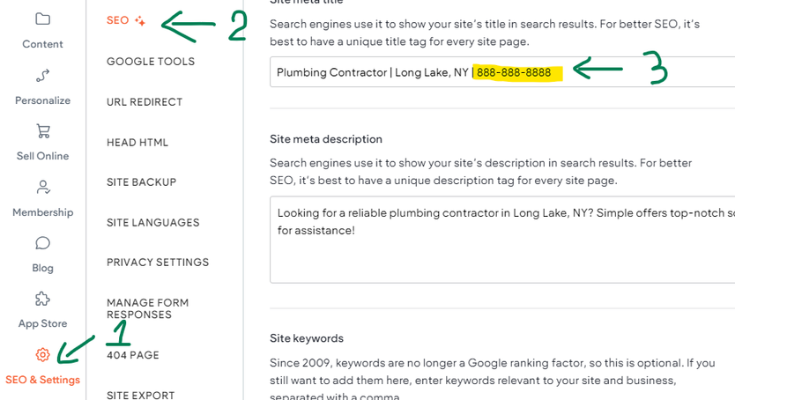This screenshot has width=800, height=400.
Task: Click the Membership person icon
Action: tap(42, 187)
